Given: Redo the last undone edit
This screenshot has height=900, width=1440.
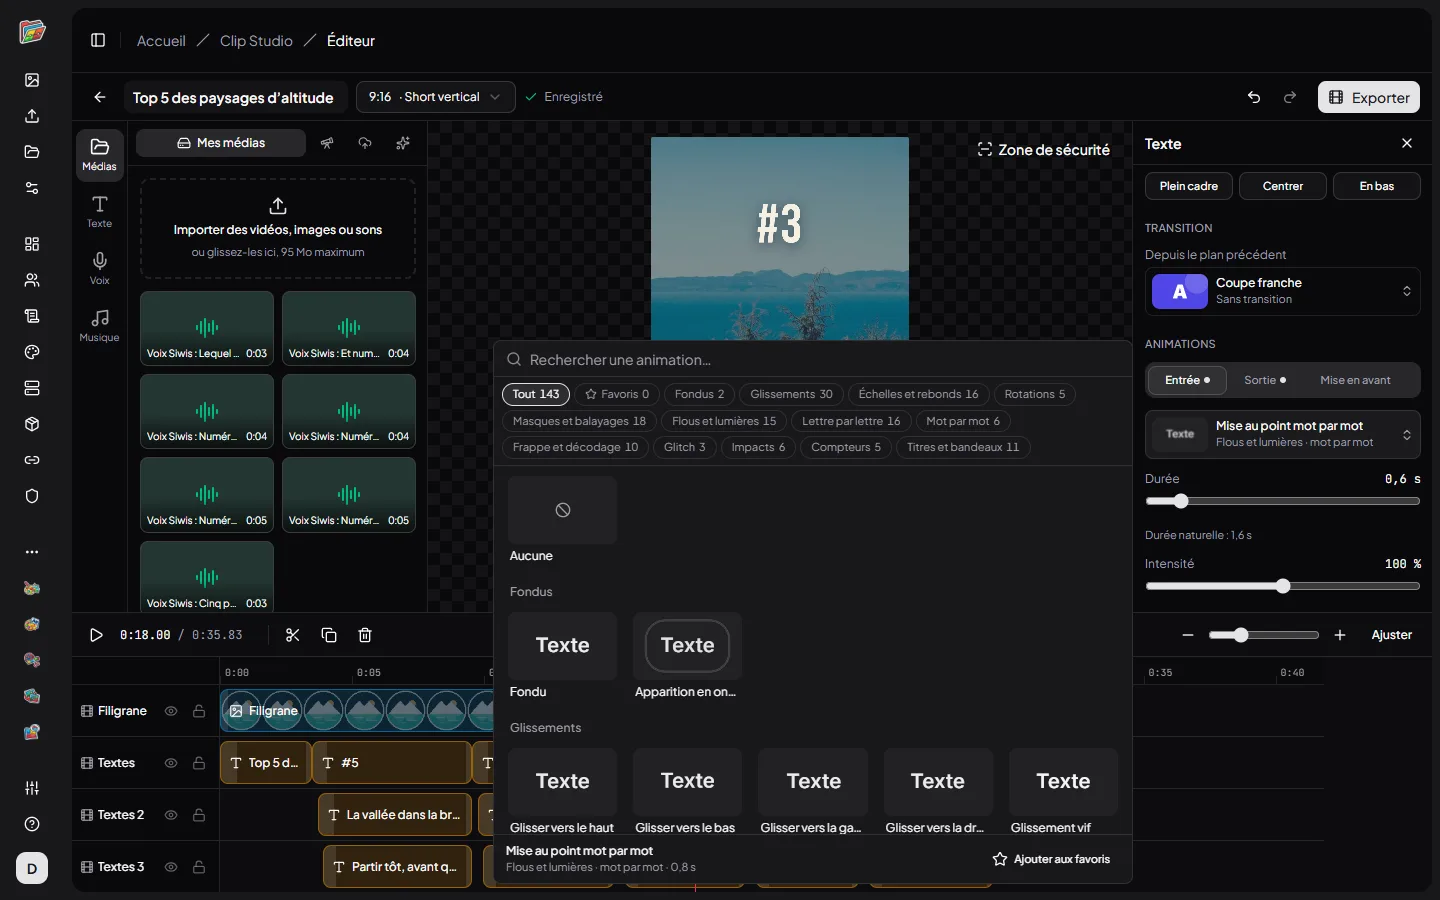Looking at the screenshot, I should pos(1290,97).
